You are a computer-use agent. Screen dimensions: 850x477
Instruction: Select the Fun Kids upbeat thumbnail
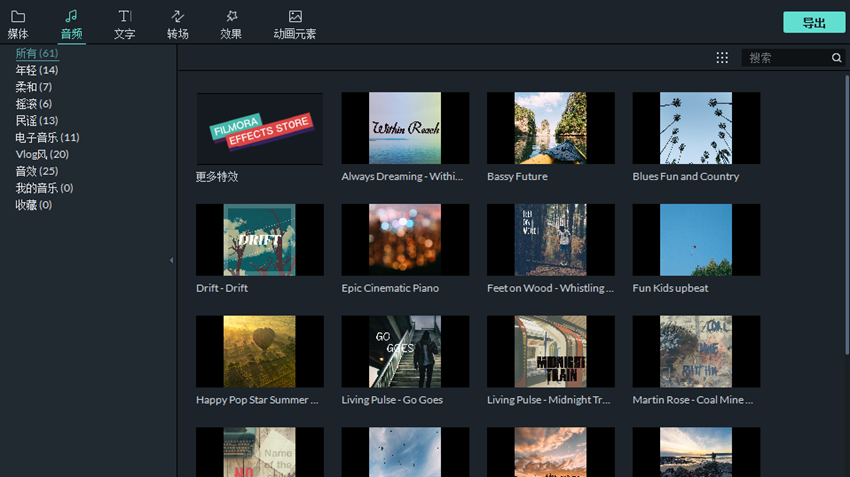pos(696,240)
